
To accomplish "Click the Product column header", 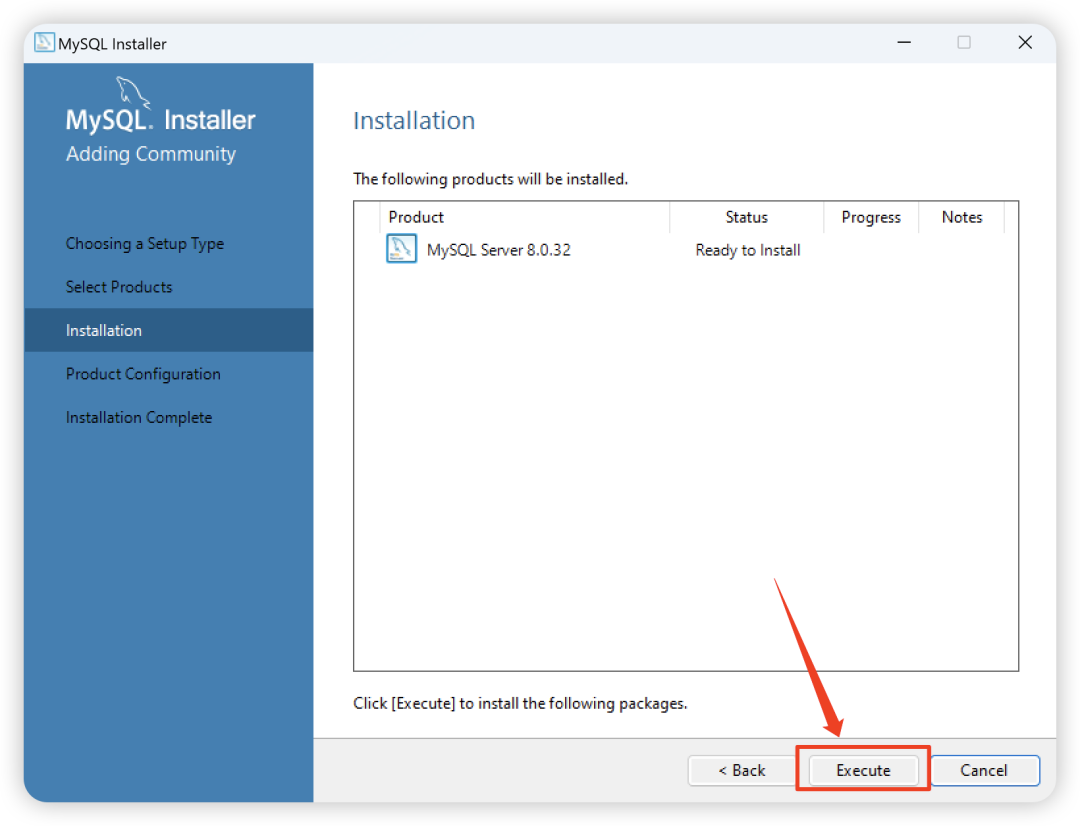I will click(524, 217).
